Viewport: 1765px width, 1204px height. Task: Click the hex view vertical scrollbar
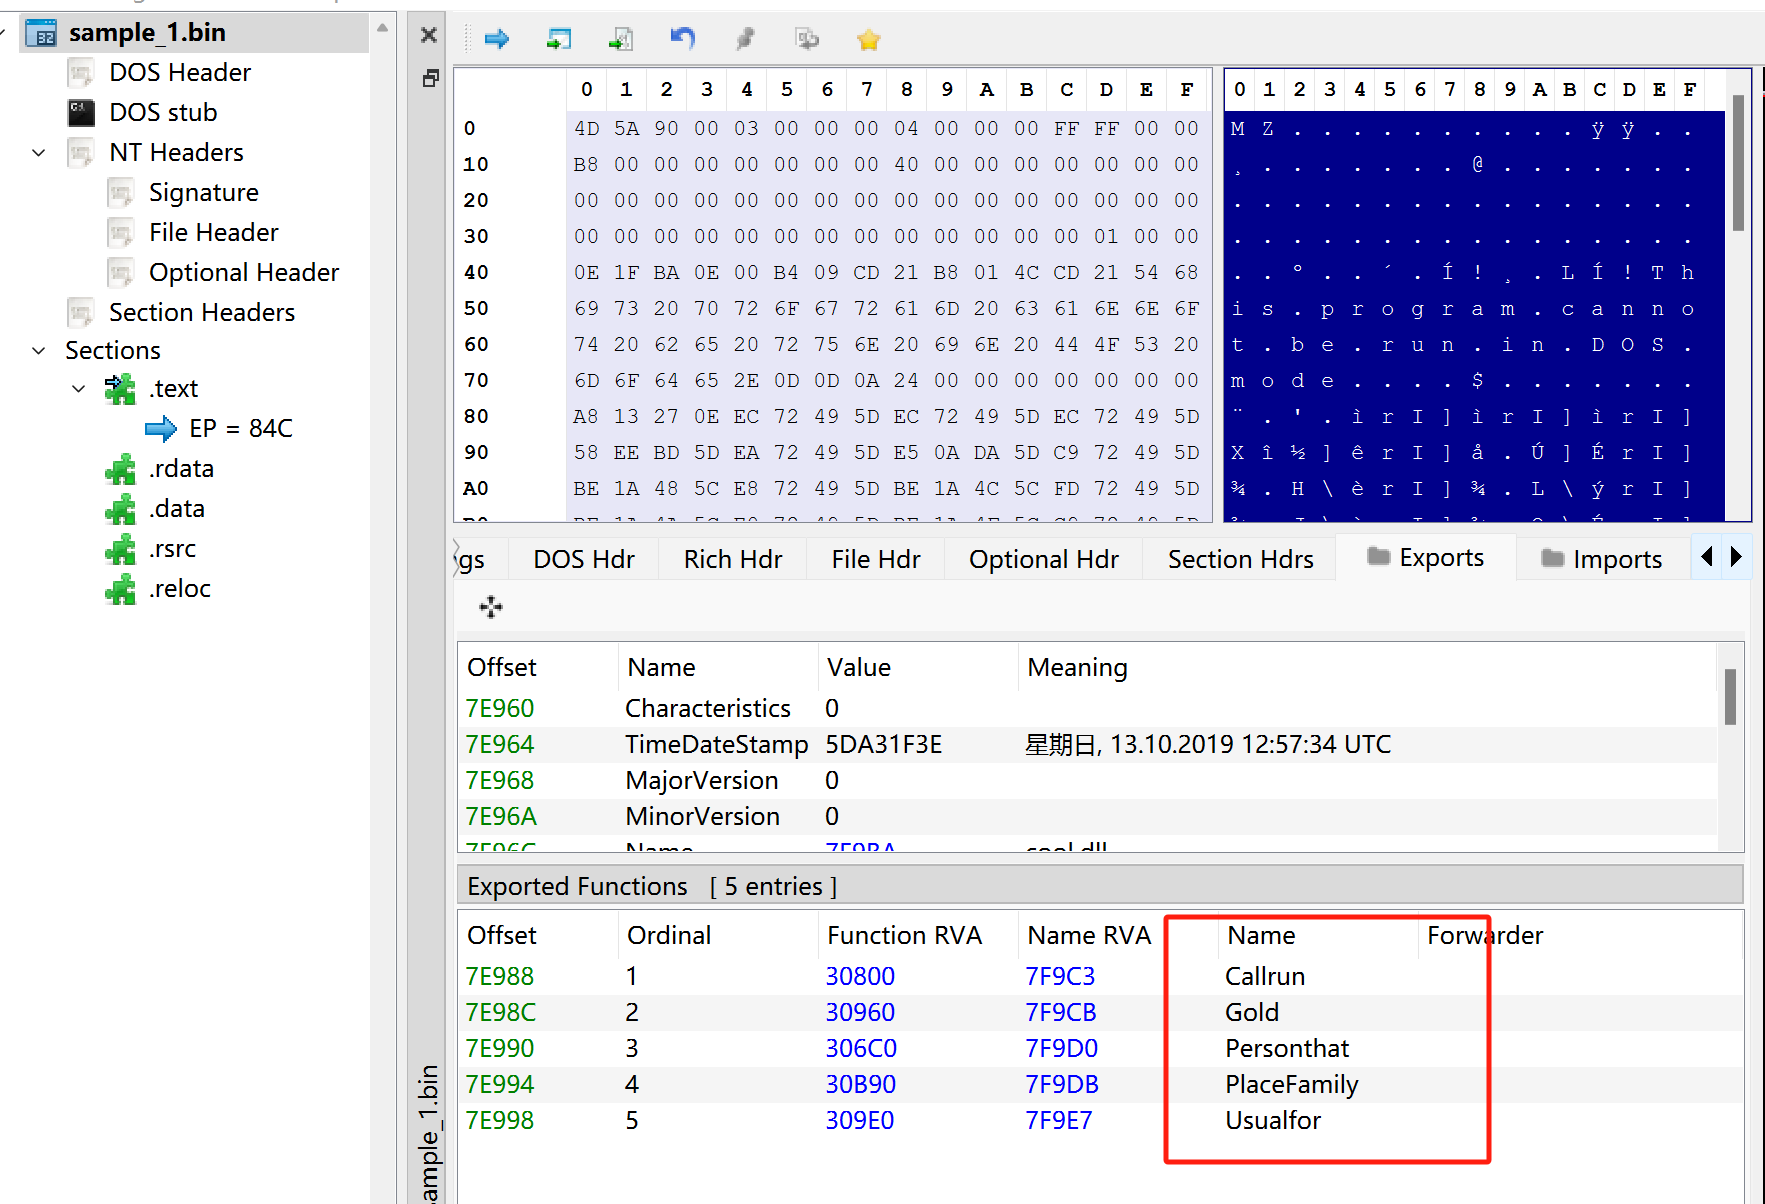1739,162
